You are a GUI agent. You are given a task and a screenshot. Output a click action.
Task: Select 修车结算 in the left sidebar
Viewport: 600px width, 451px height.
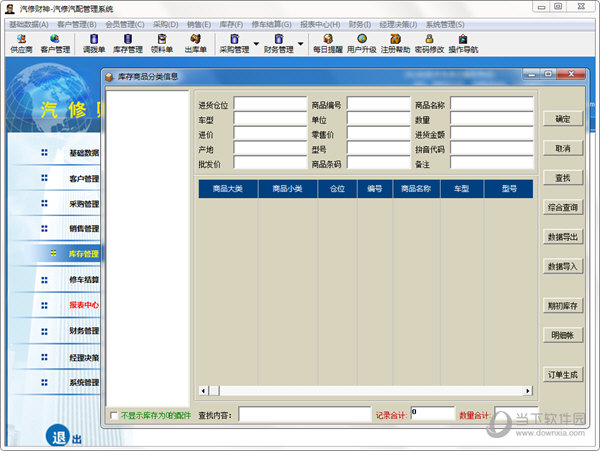(x=84, y=280)
